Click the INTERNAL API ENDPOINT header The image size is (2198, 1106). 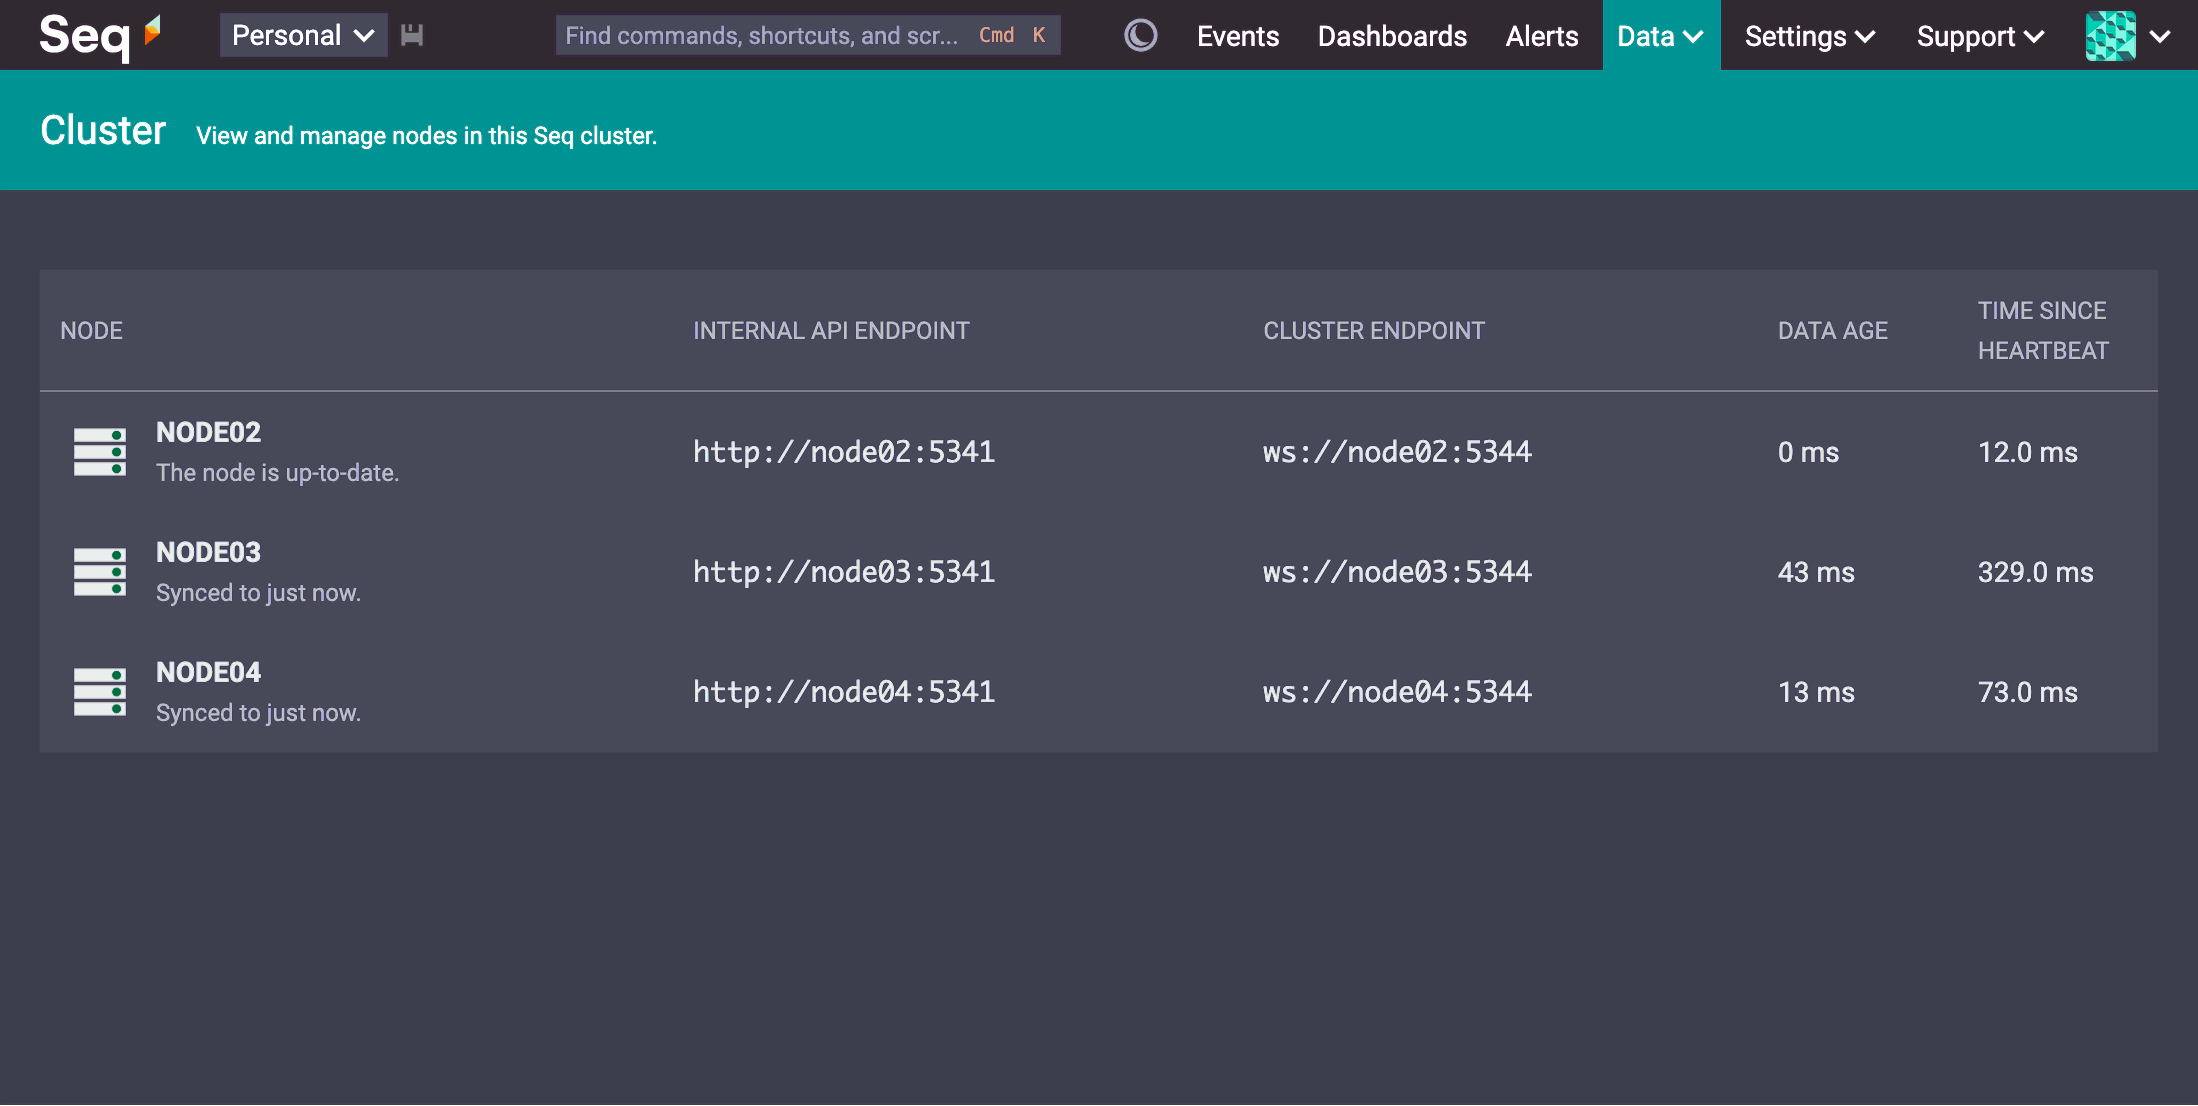(831, 331)
